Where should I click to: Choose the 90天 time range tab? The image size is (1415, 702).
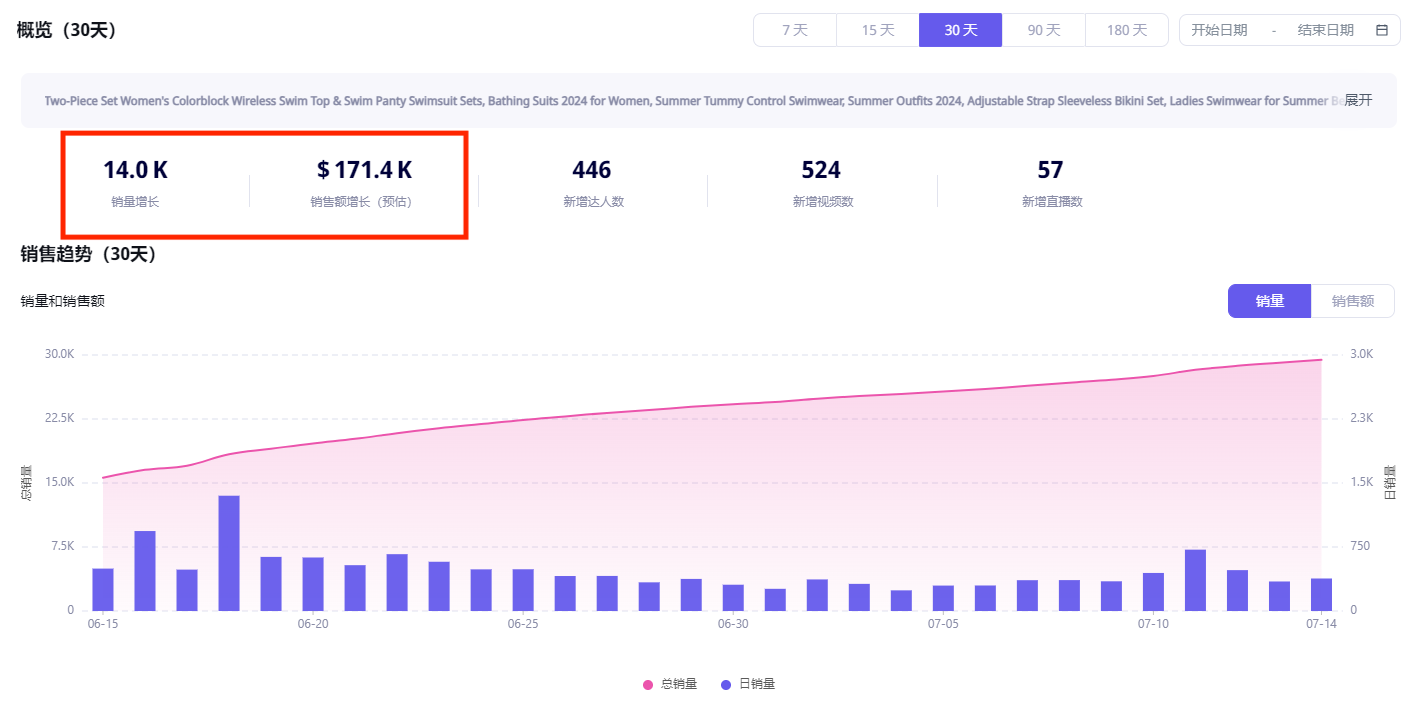click(1044, 30)
